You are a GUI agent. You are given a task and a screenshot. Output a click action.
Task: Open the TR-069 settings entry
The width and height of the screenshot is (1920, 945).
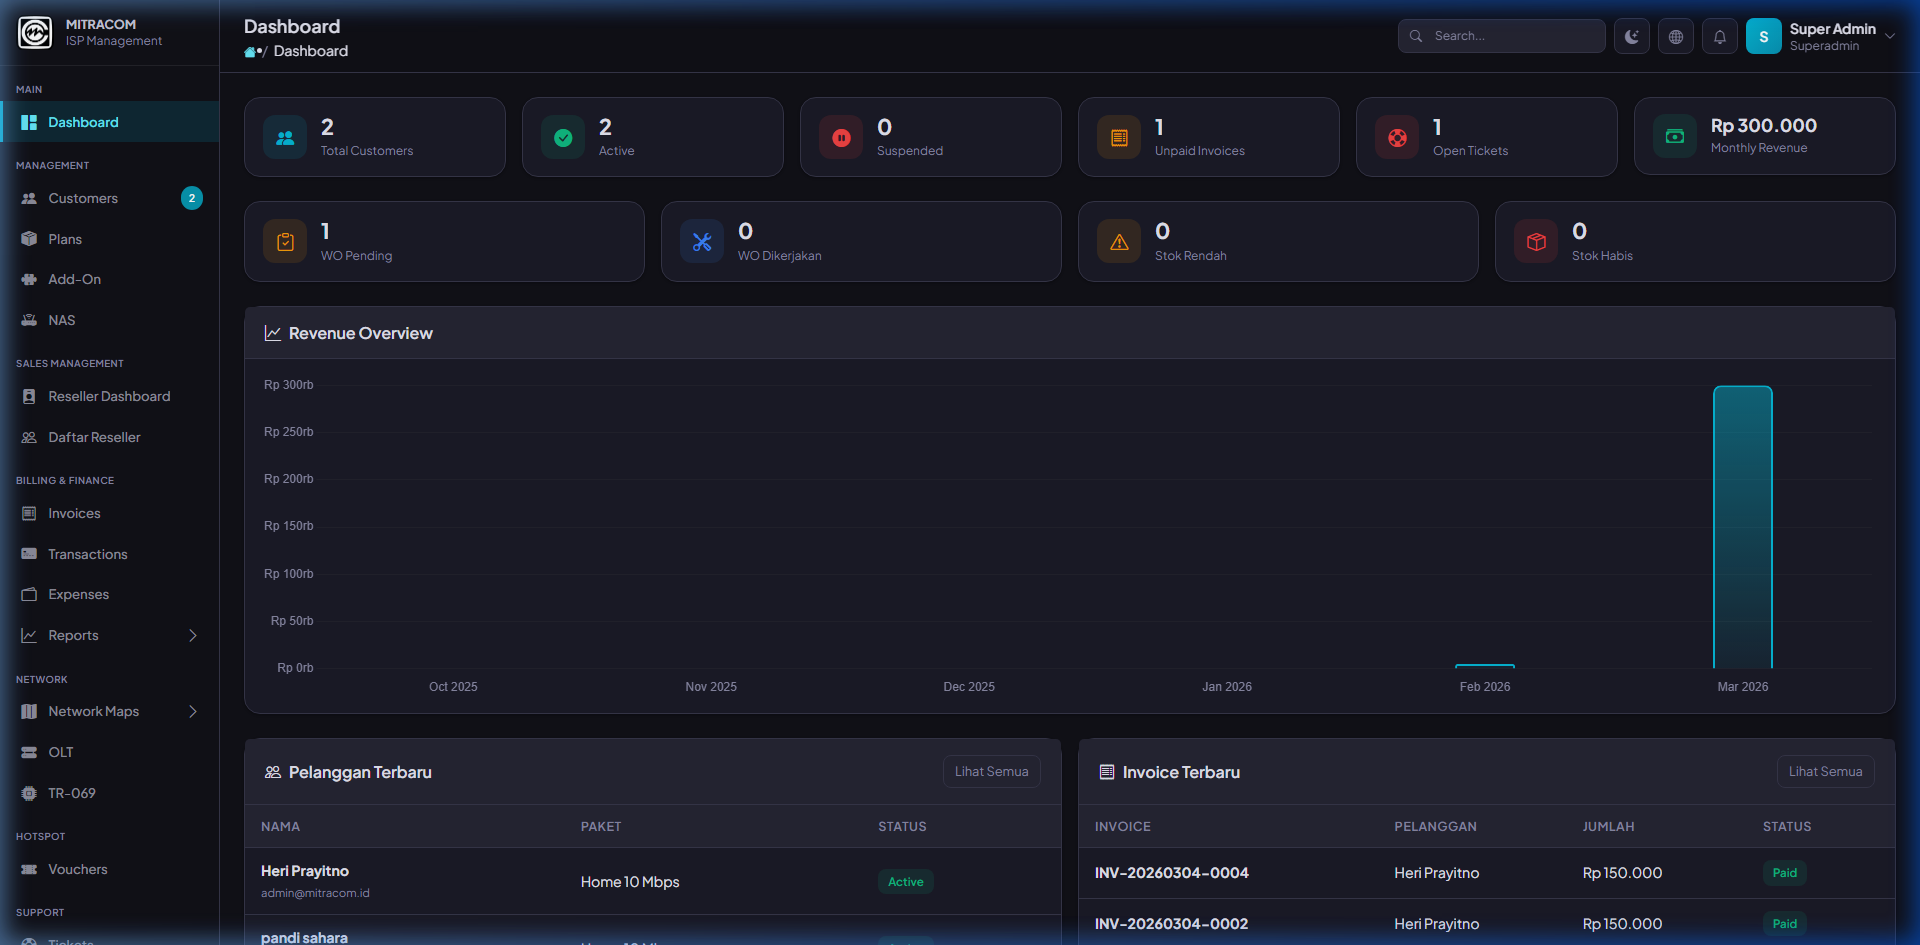(70, 793)
